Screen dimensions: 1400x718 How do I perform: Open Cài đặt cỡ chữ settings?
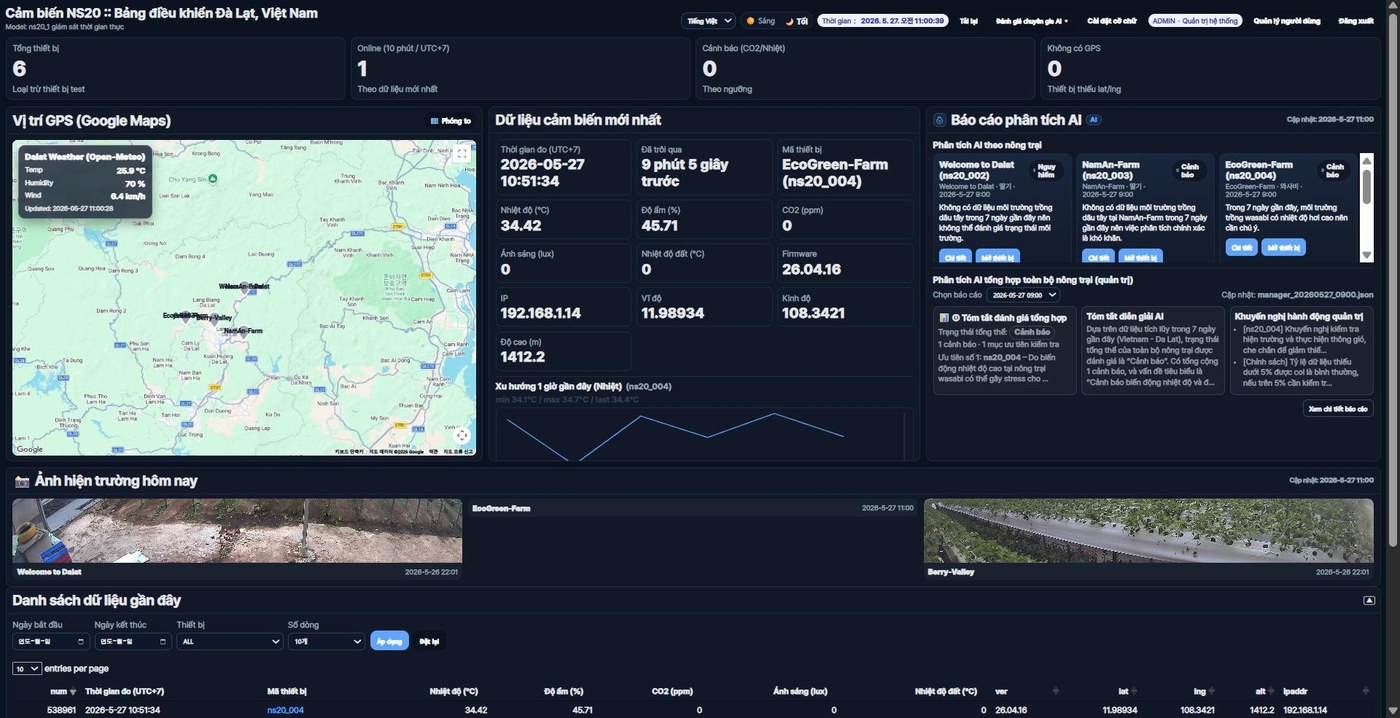pos(1111,20)
